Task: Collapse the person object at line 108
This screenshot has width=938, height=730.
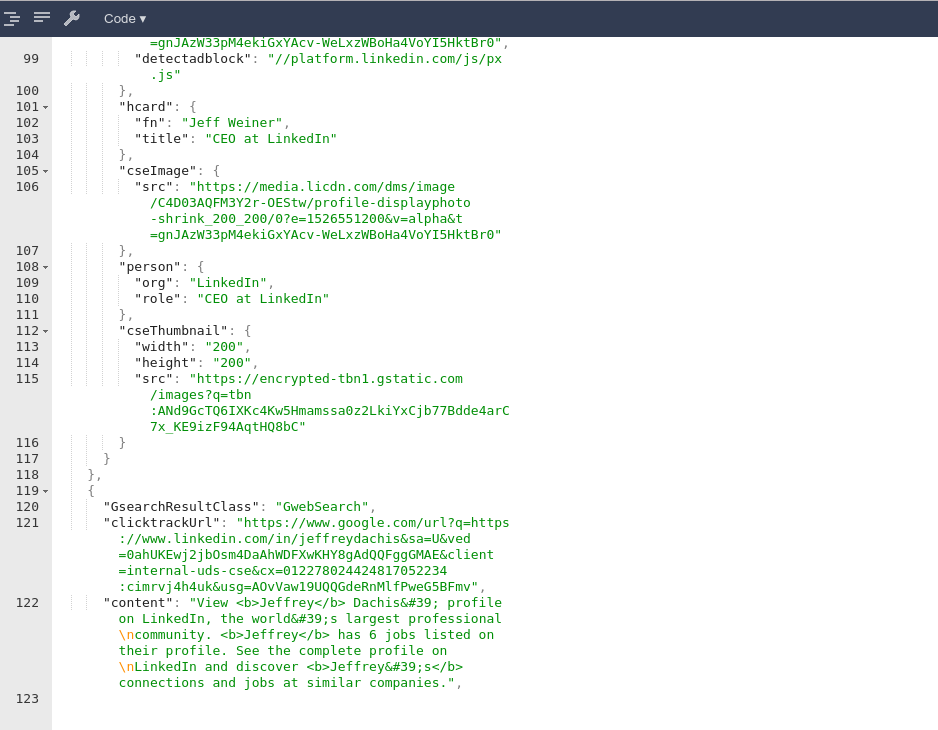Action: (45, 267)
